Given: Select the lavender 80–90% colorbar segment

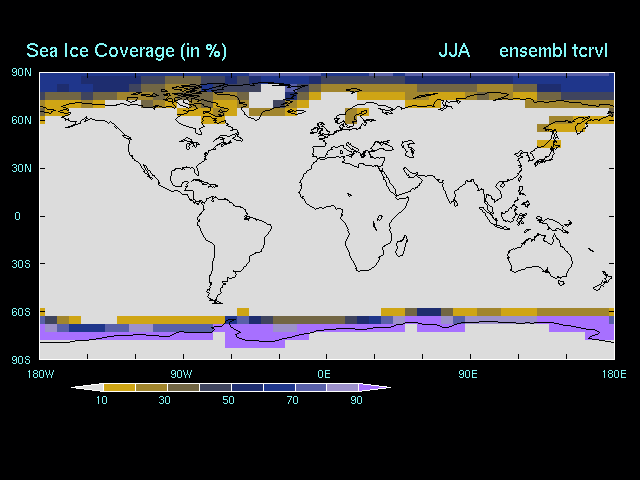Looking at the screenshot, I should 342,387.
